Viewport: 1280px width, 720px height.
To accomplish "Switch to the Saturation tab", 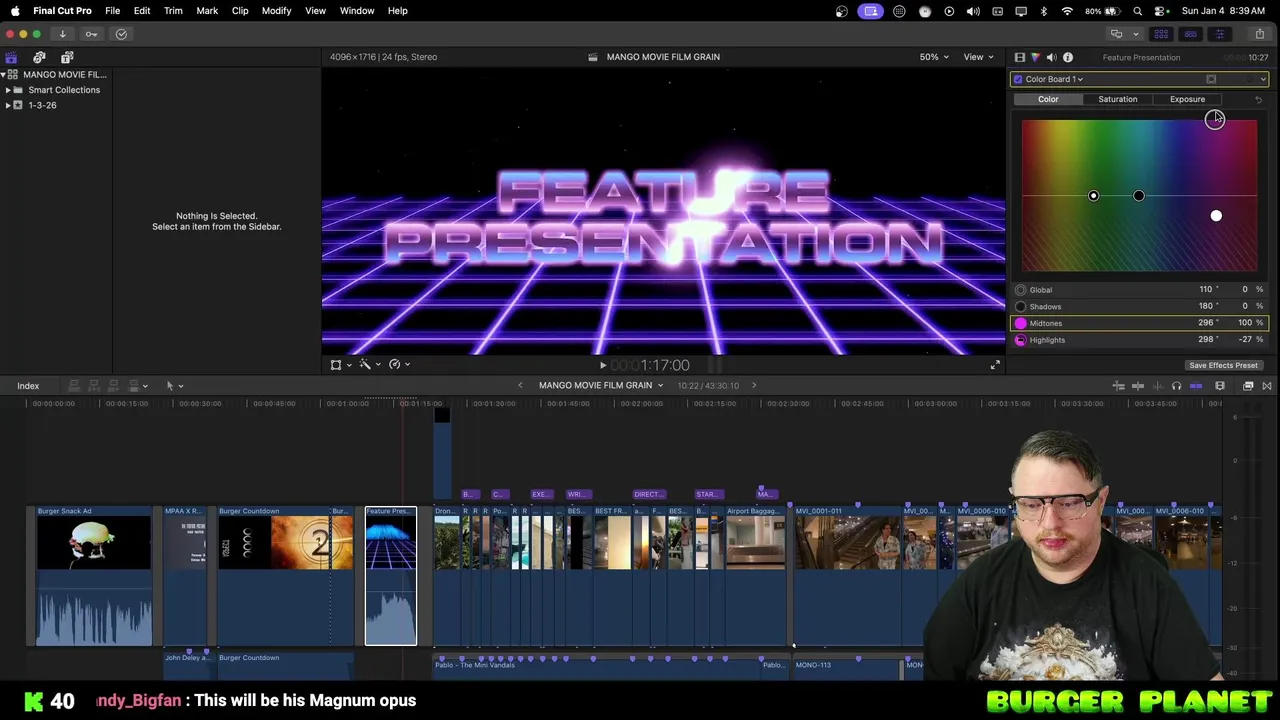I will [x=1117, y=99].
